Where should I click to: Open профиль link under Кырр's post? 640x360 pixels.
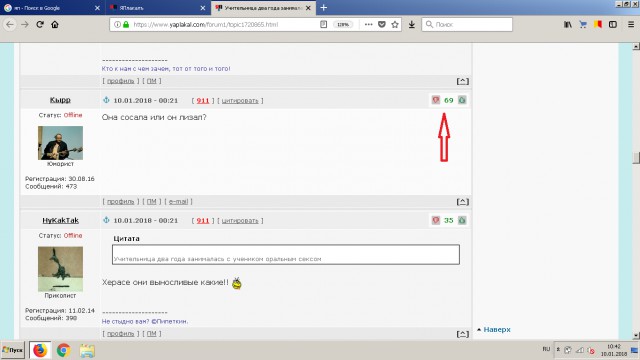coord(120,201)
